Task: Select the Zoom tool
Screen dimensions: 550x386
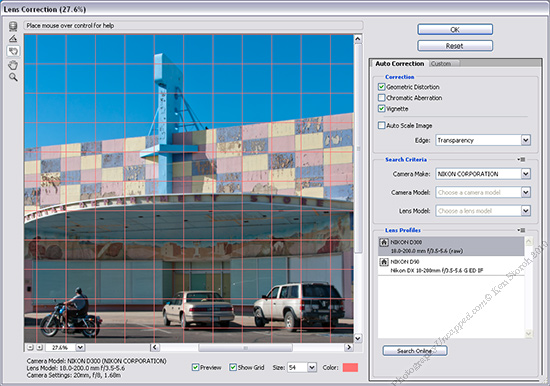Action: click(x=13, y=77)
